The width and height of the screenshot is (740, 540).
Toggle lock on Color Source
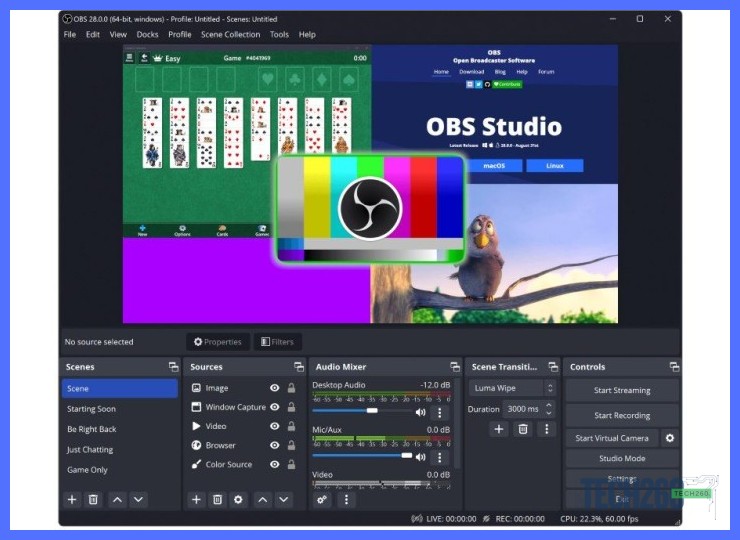pos(292,464)
